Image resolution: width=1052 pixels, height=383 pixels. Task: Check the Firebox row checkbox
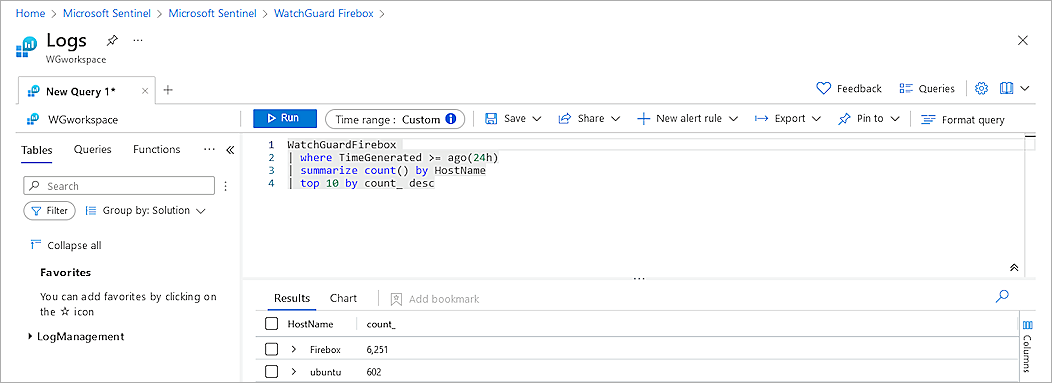(272, 349)
